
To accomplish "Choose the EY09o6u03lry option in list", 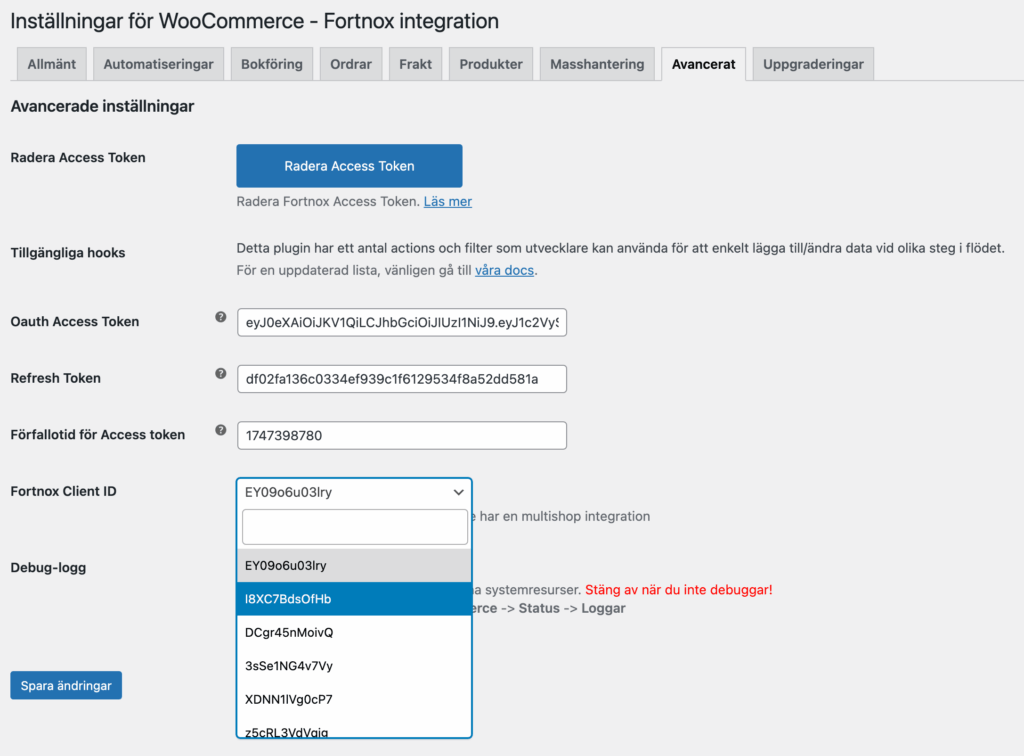I will click(354, 565).
